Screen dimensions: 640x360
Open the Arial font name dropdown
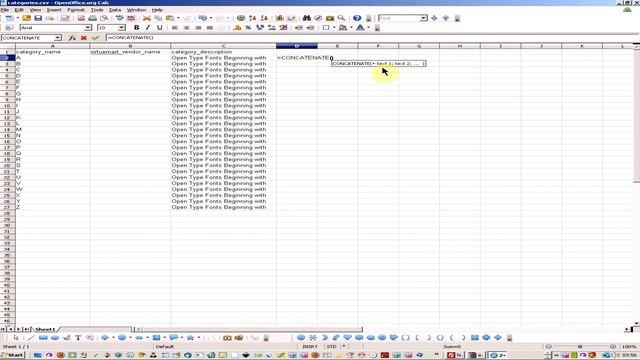point(88,28)
